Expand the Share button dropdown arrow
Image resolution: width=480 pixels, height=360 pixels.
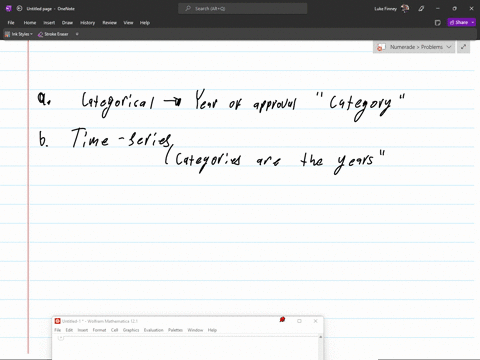point(473,22)
